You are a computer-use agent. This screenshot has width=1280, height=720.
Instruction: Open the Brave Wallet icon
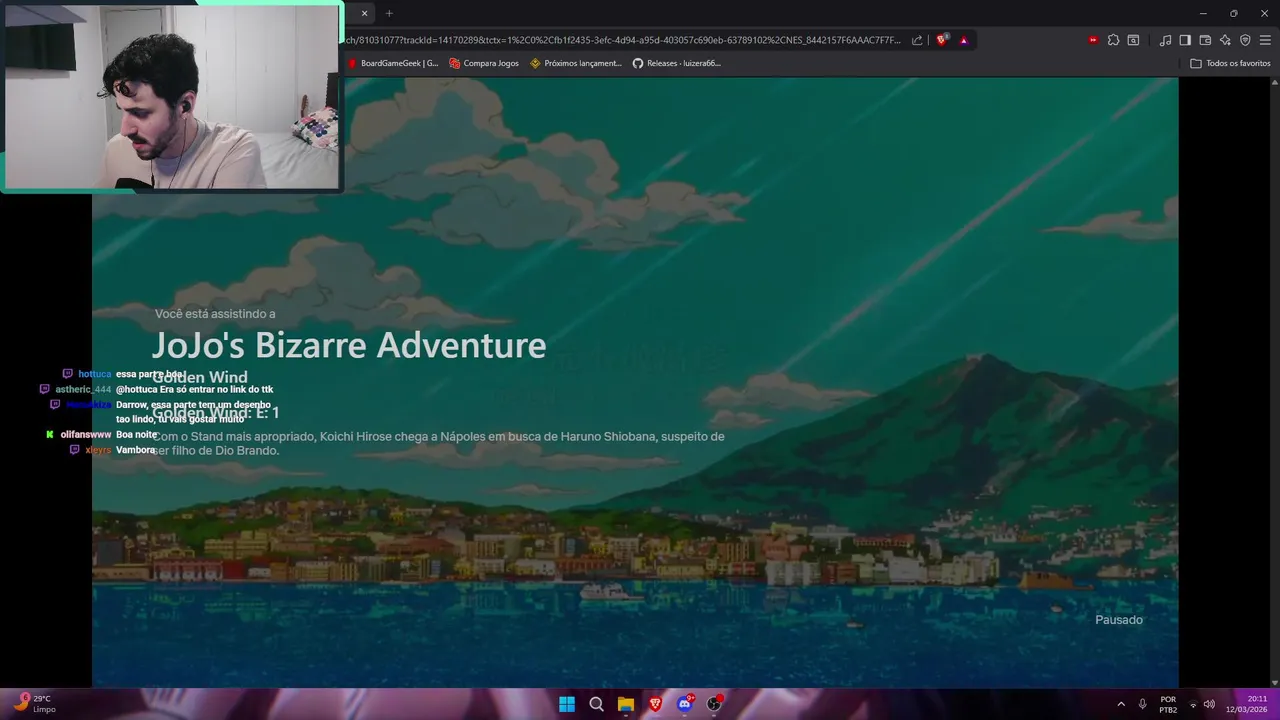tap(1205, 40)
